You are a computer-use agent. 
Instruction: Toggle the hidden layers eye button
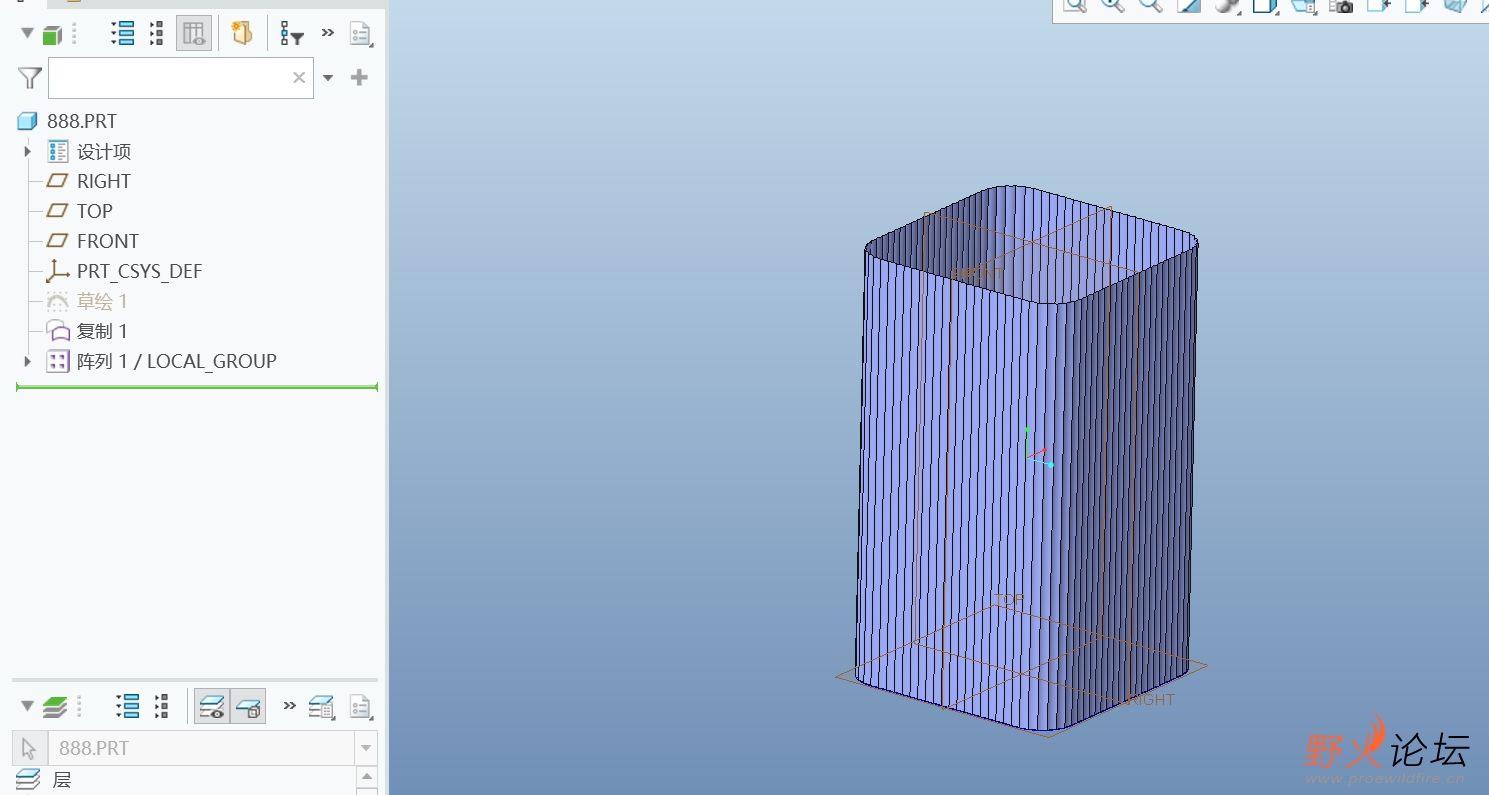coord(212,706)
